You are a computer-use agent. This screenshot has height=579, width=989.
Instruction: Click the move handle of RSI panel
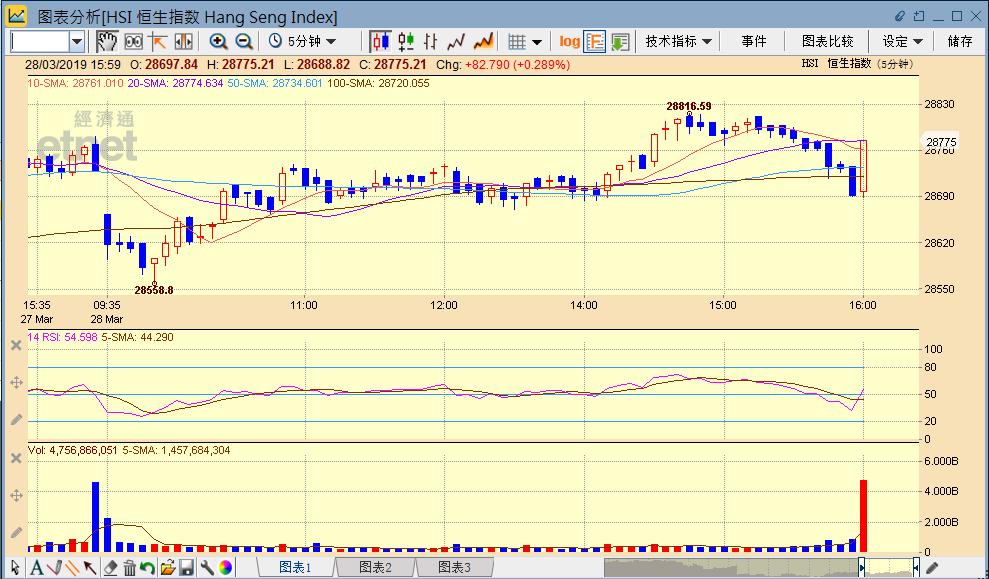pos(16,382)
